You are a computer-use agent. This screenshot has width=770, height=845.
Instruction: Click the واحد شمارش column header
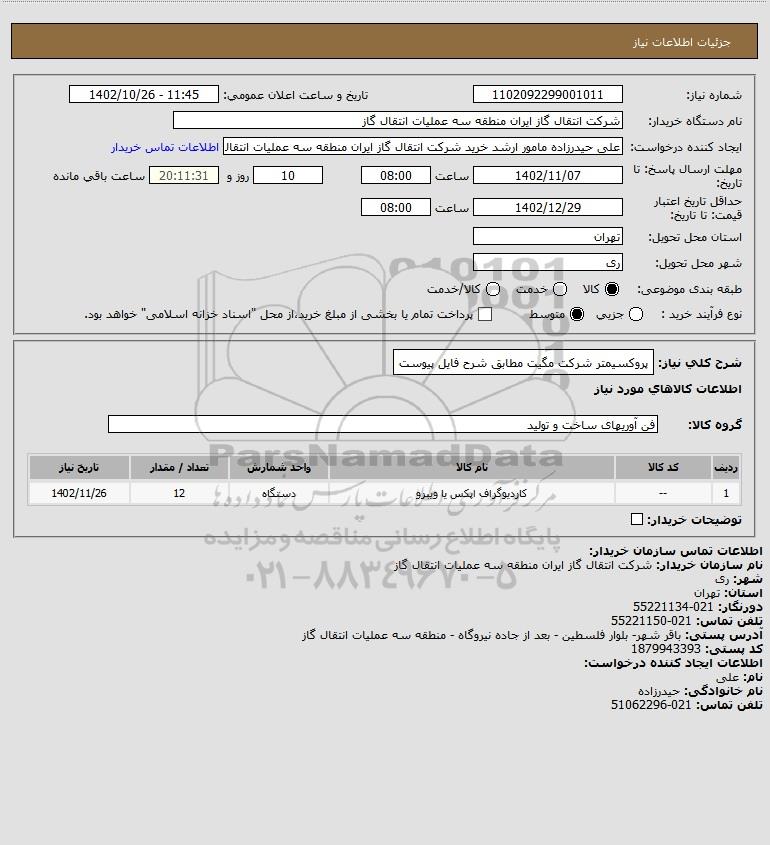pyautogui.click(x=279, y=467)
